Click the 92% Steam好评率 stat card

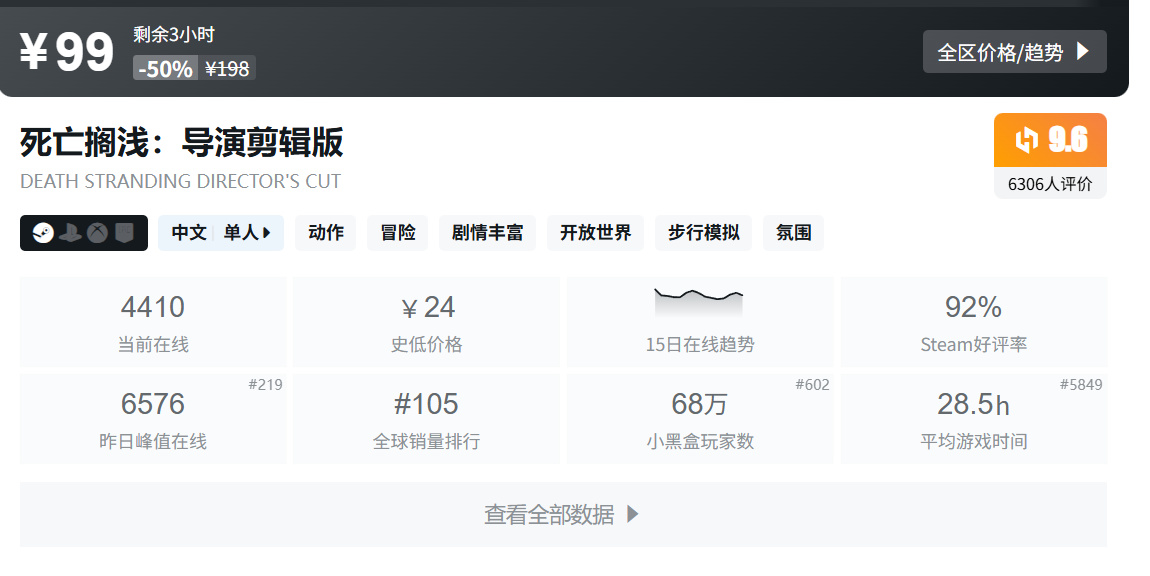tap(974, 321)
